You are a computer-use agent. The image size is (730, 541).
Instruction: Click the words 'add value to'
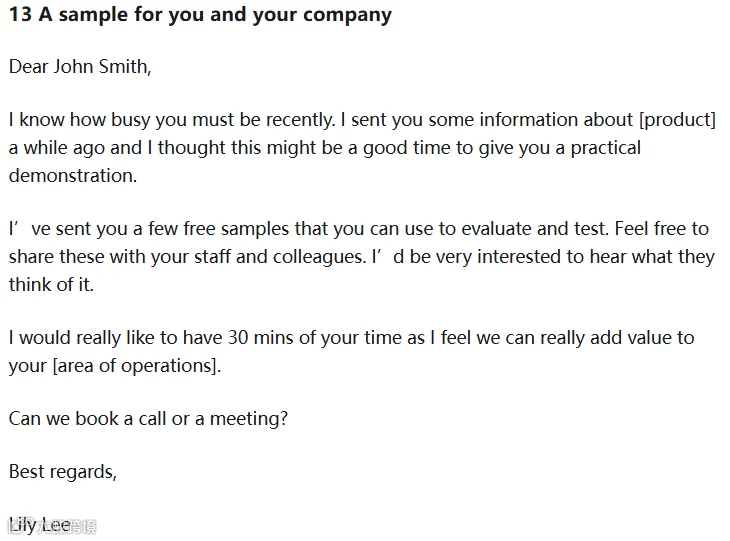point(642,338)
